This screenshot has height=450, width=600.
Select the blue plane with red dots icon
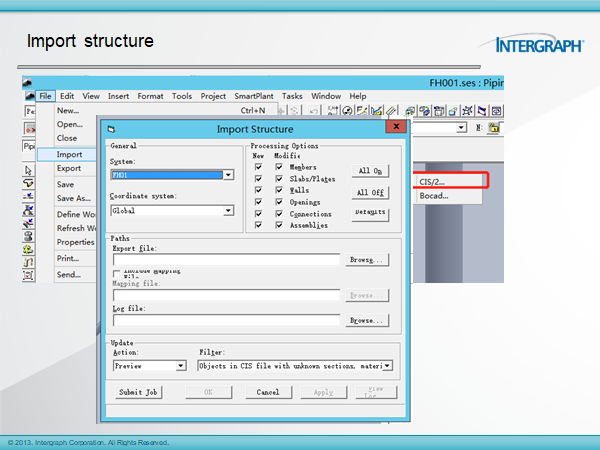(482, 111)
